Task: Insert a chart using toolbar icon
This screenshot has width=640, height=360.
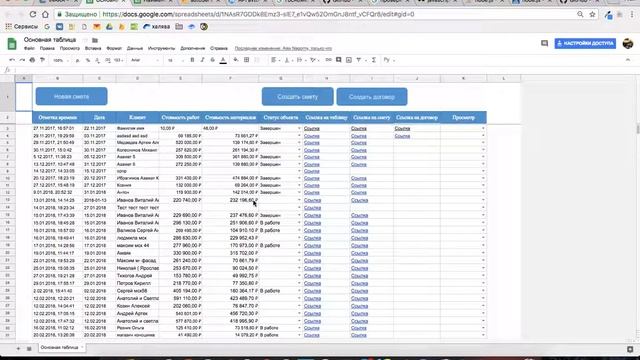Action: [x=349, y=60]
